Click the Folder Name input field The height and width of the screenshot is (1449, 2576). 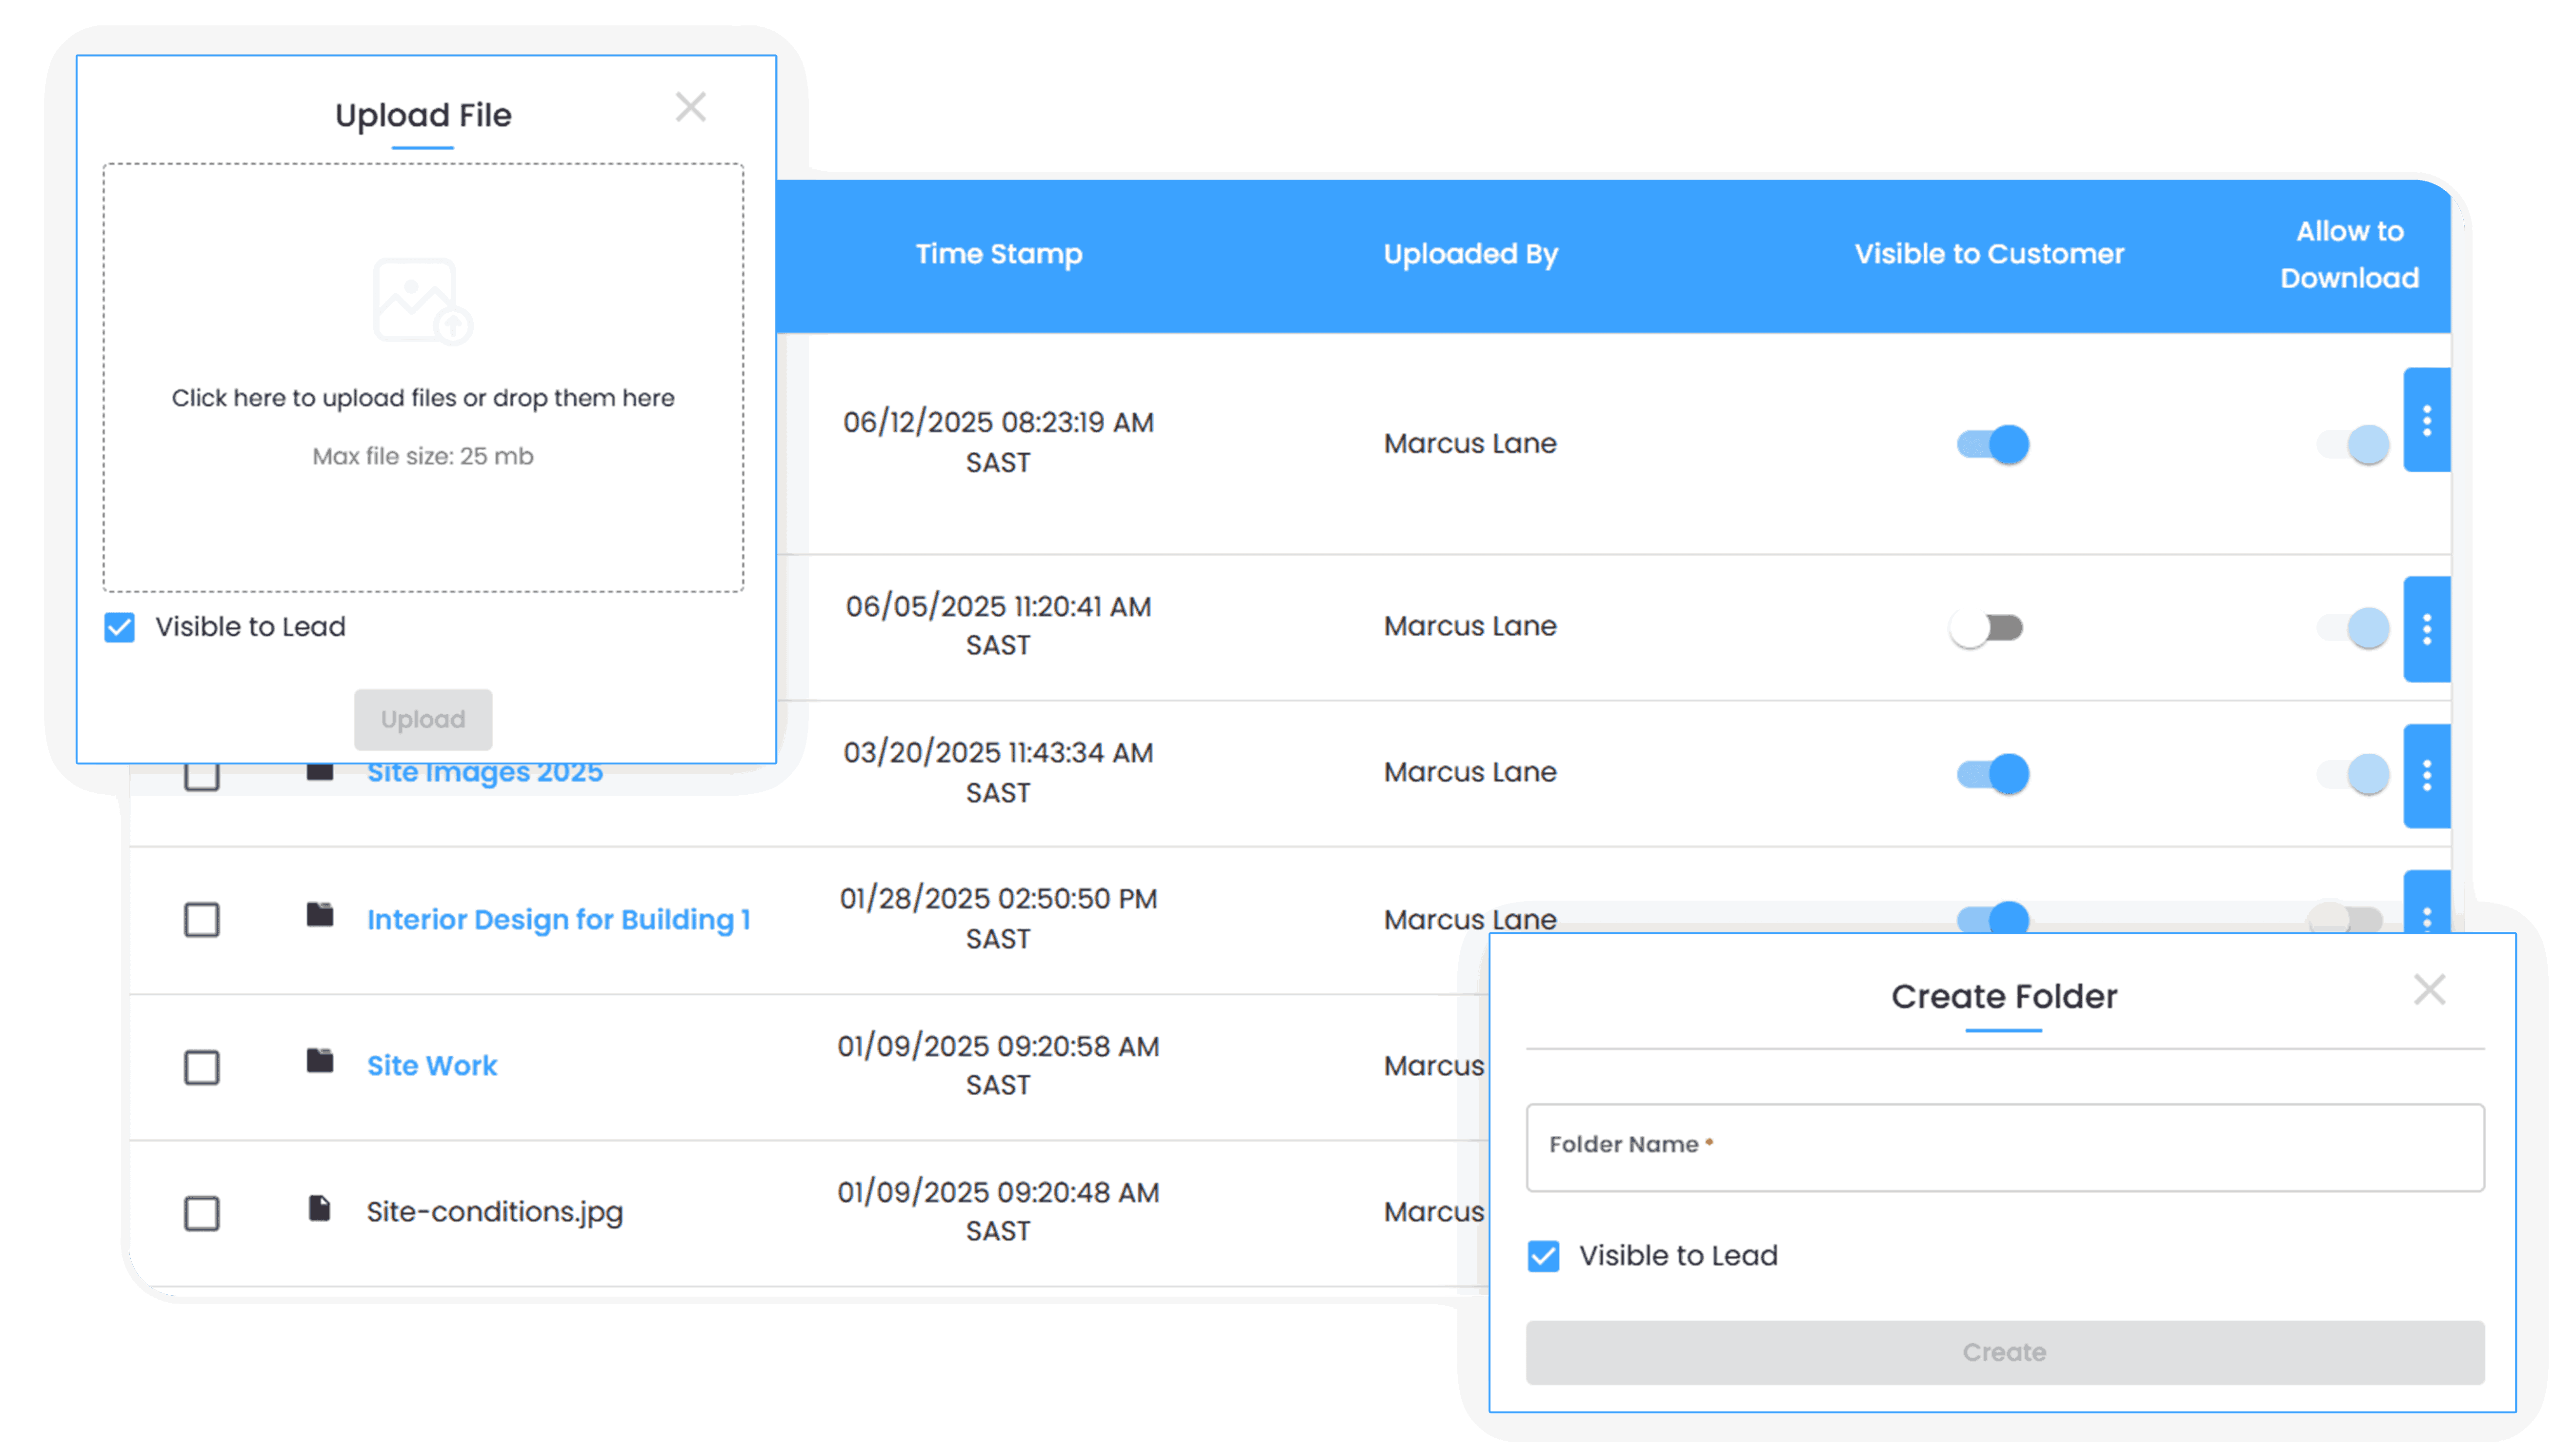coord(2004,1147)
